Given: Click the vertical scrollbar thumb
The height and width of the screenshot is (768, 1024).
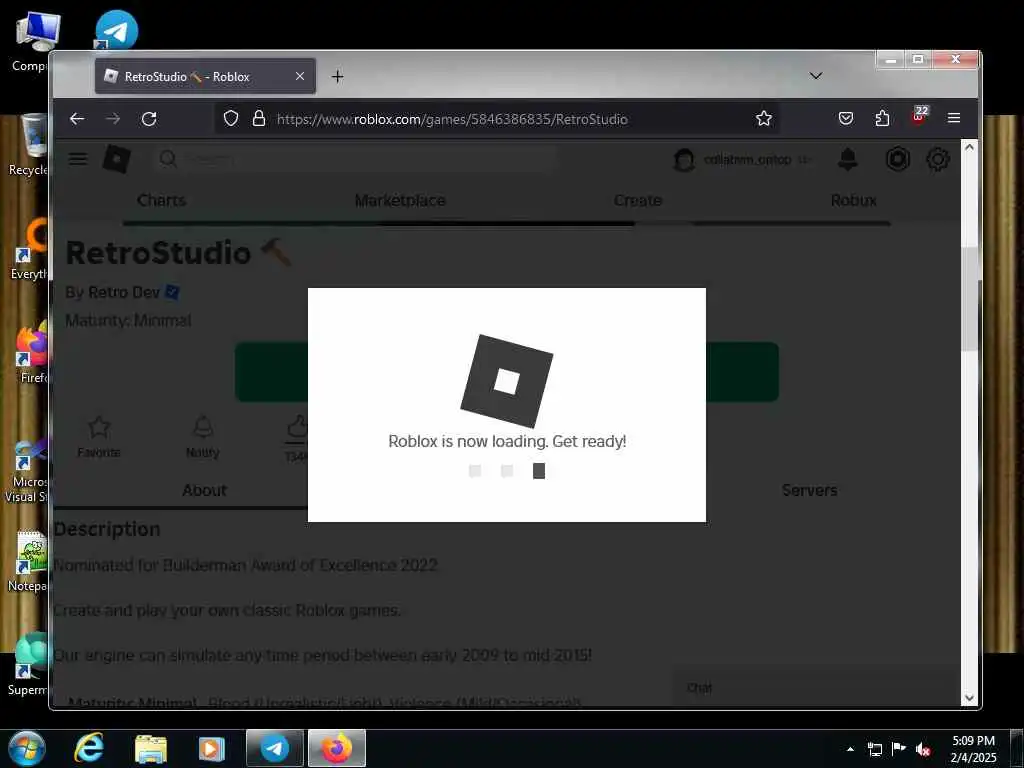Looking at the screenshot, I should click(969, 299).
